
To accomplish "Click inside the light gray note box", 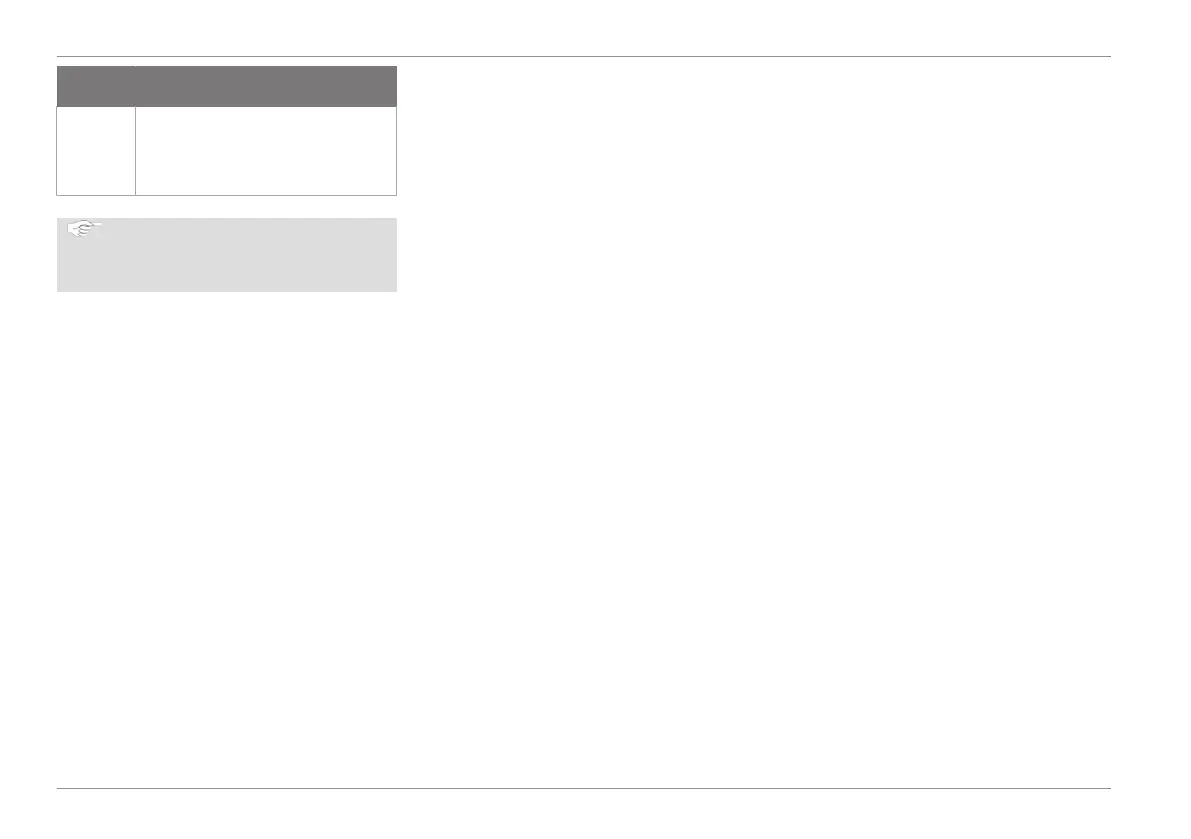I will point(240,262).
